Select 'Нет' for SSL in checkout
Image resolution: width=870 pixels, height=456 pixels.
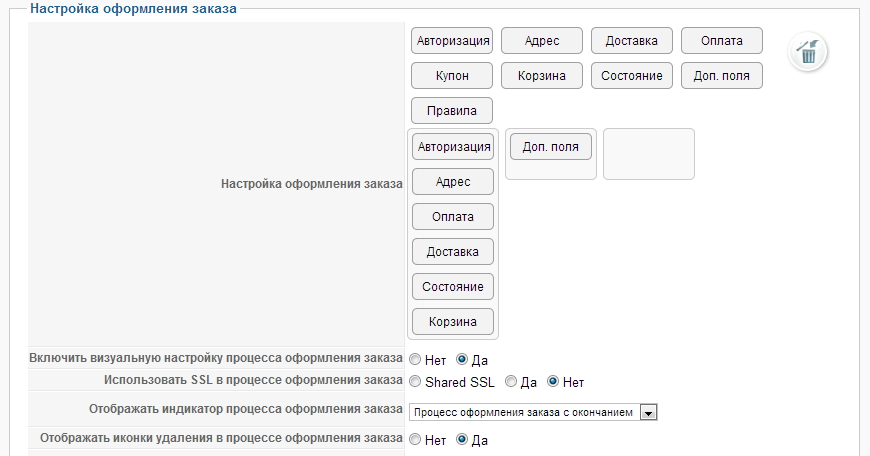point(553,382)
